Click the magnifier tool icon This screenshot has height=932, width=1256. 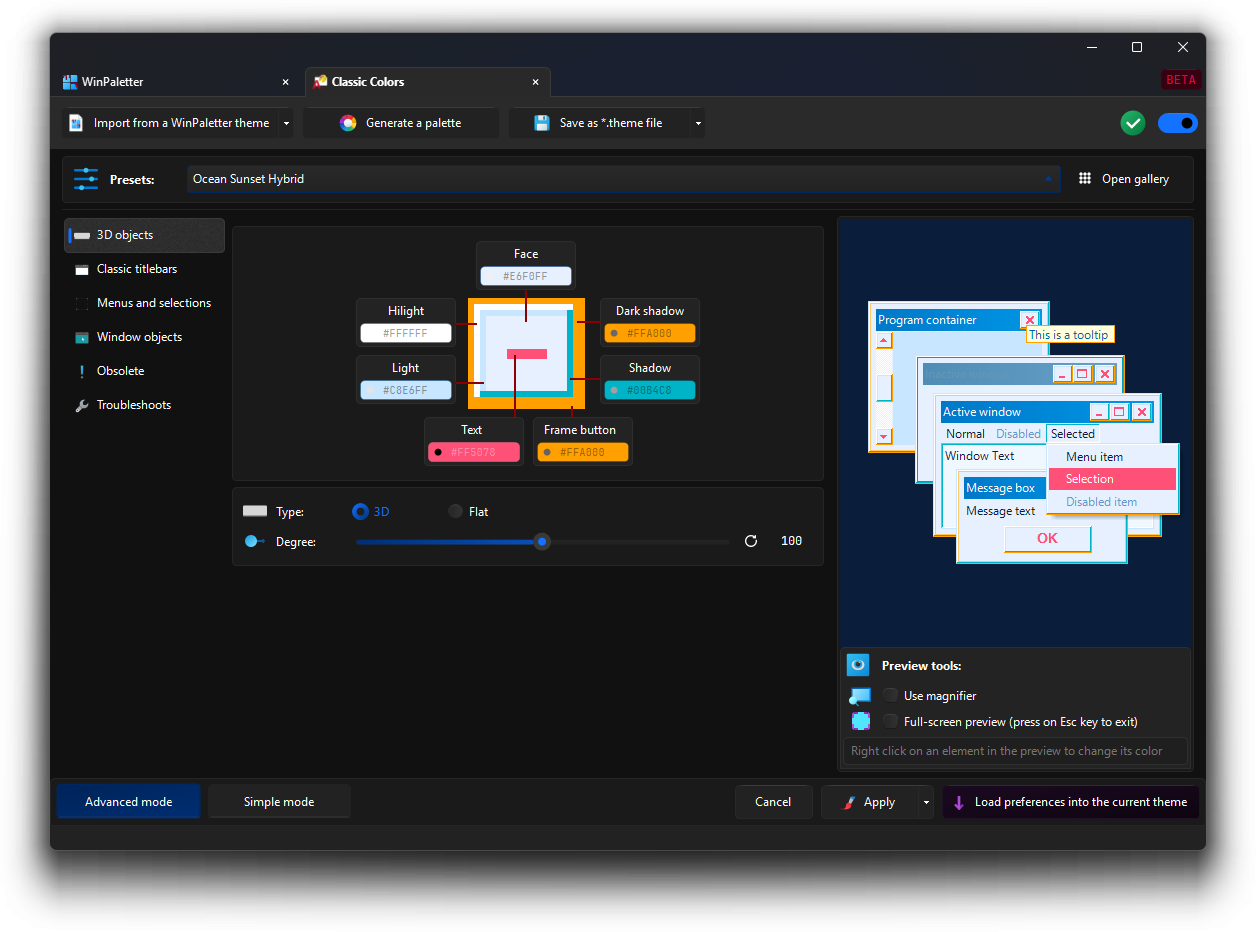point(860,696)
